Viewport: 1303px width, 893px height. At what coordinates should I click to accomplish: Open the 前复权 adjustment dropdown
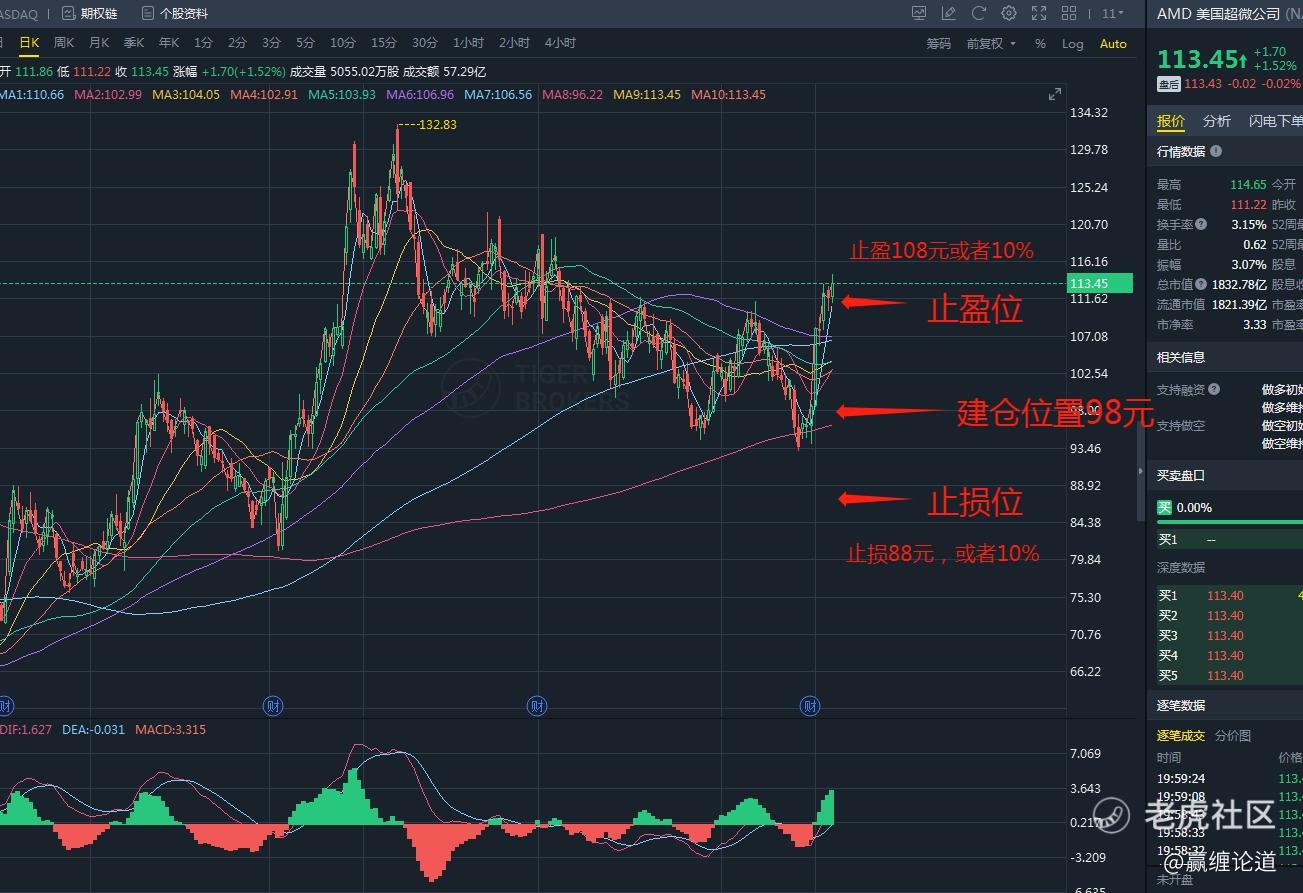(991, 43)
